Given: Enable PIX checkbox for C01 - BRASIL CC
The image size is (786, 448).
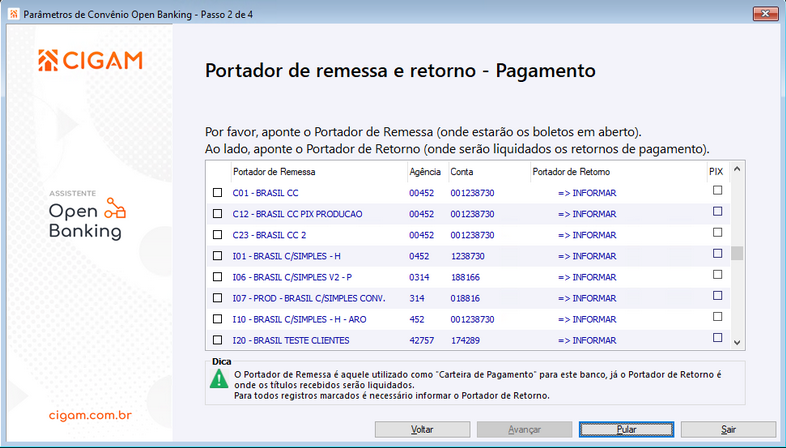Looking at the screenshot, I should [718, 190].
